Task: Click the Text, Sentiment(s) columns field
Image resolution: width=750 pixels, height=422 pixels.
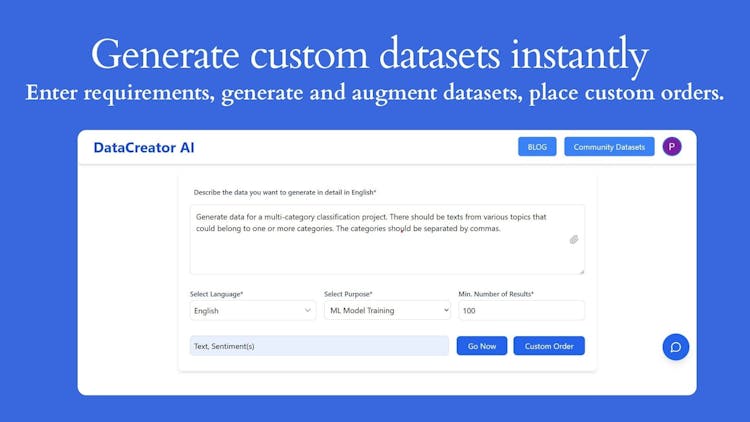Action: [319, 346]
